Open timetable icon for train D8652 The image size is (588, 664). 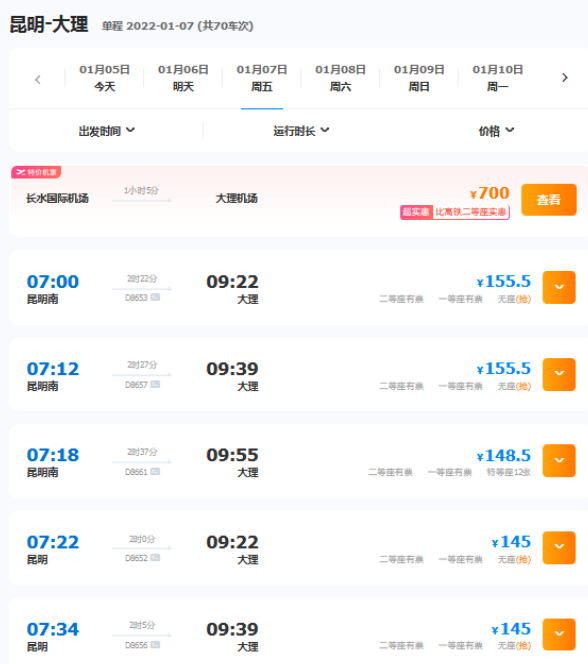pos(155,558)
